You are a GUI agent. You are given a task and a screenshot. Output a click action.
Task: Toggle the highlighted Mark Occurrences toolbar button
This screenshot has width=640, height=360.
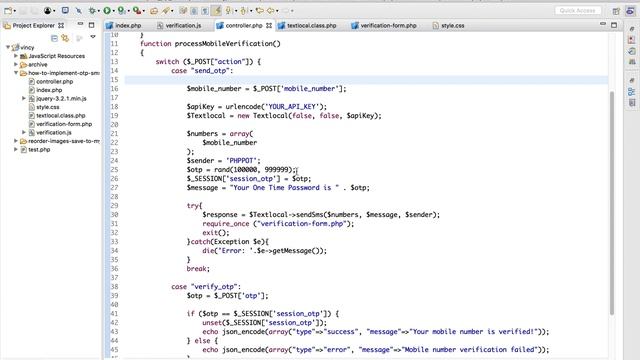217,11
